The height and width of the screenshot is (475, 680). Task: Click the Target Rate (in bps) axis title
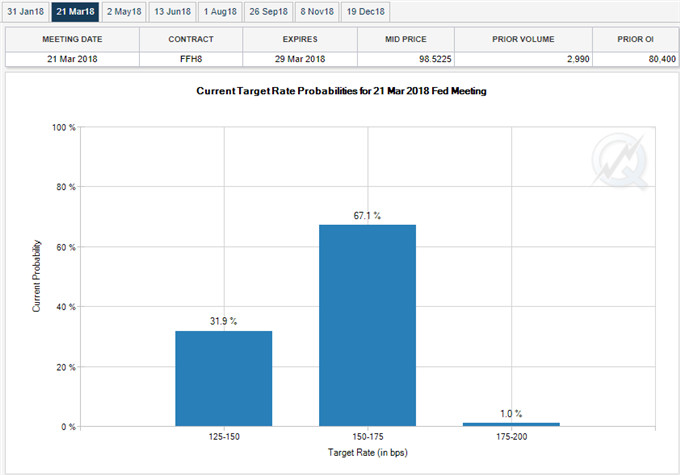368,452
